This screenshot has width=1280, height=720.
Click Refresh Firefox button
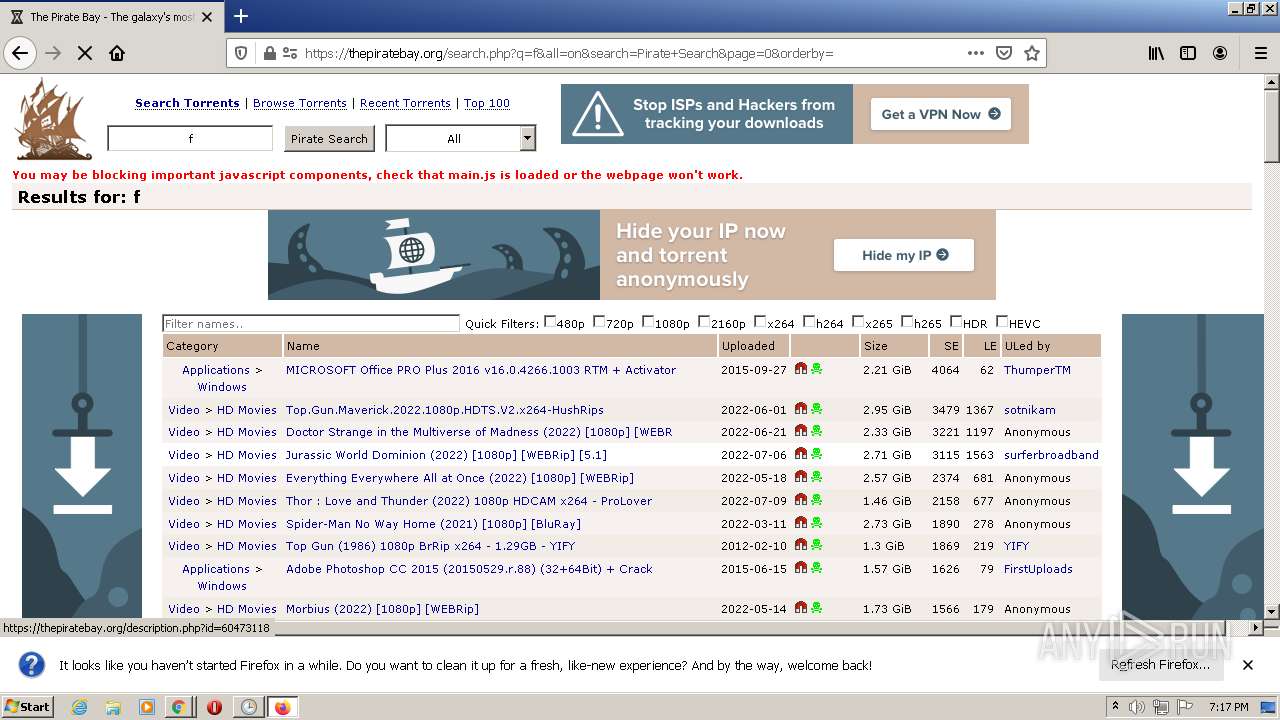tap(1160, 665)
